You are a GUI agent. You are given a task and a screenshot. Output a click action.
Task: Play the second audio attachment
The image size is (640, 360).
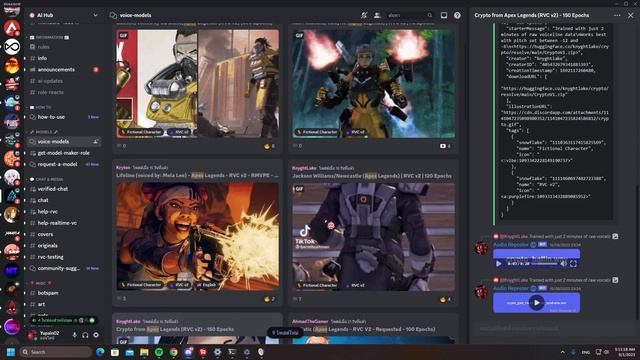coord(536,303)
